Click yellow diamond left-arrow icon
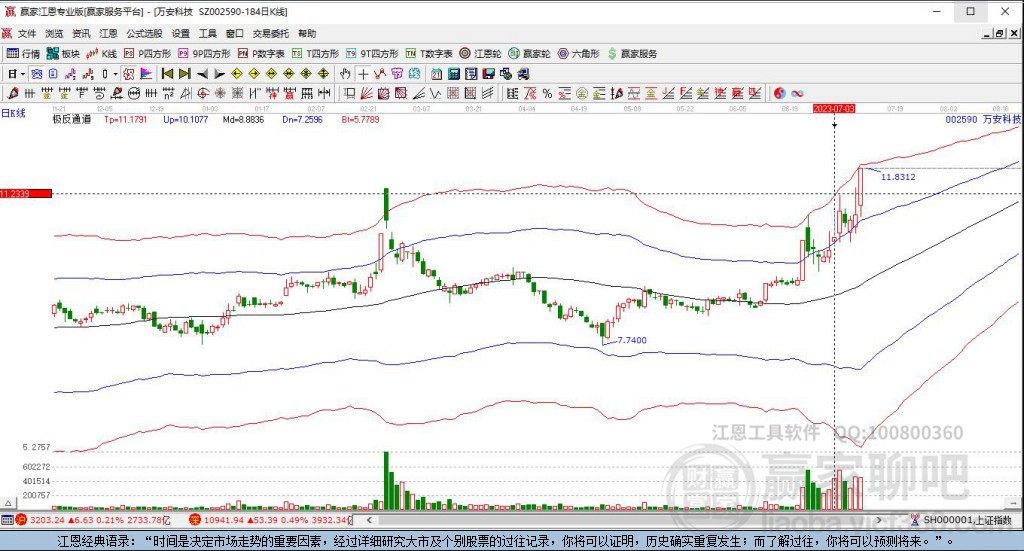This screenshot has height=551, width=1024. (236, 74)
